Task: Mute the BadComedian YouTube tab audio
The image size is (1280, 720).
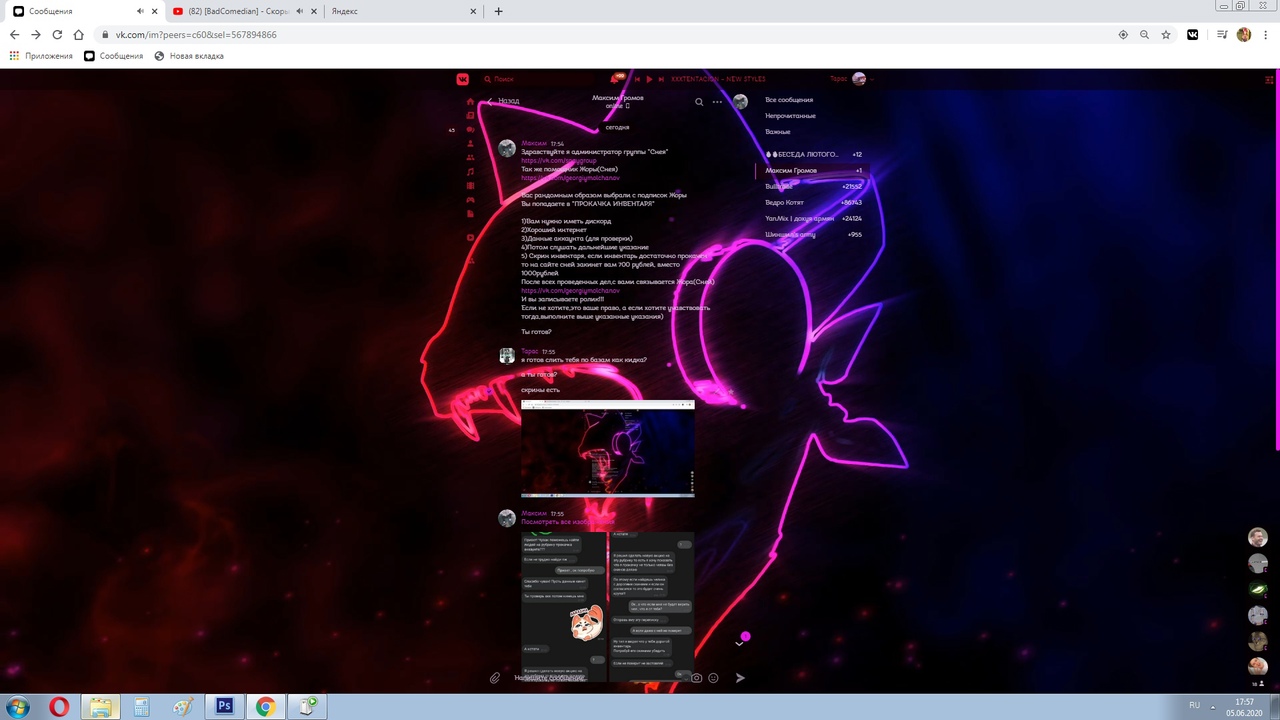Action: point(299,12)
